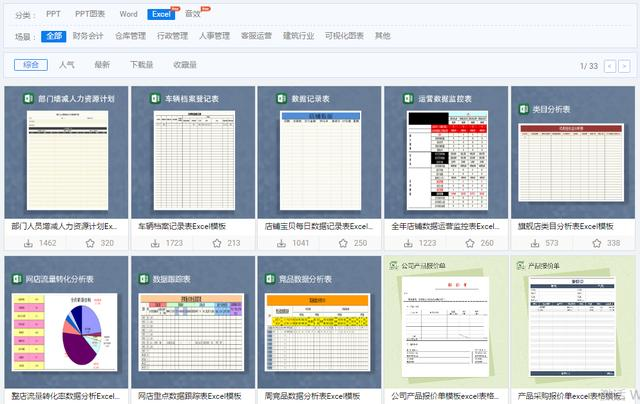Open 旗舰店类目分析表Excel模板 title link

(x=565, y=226)
